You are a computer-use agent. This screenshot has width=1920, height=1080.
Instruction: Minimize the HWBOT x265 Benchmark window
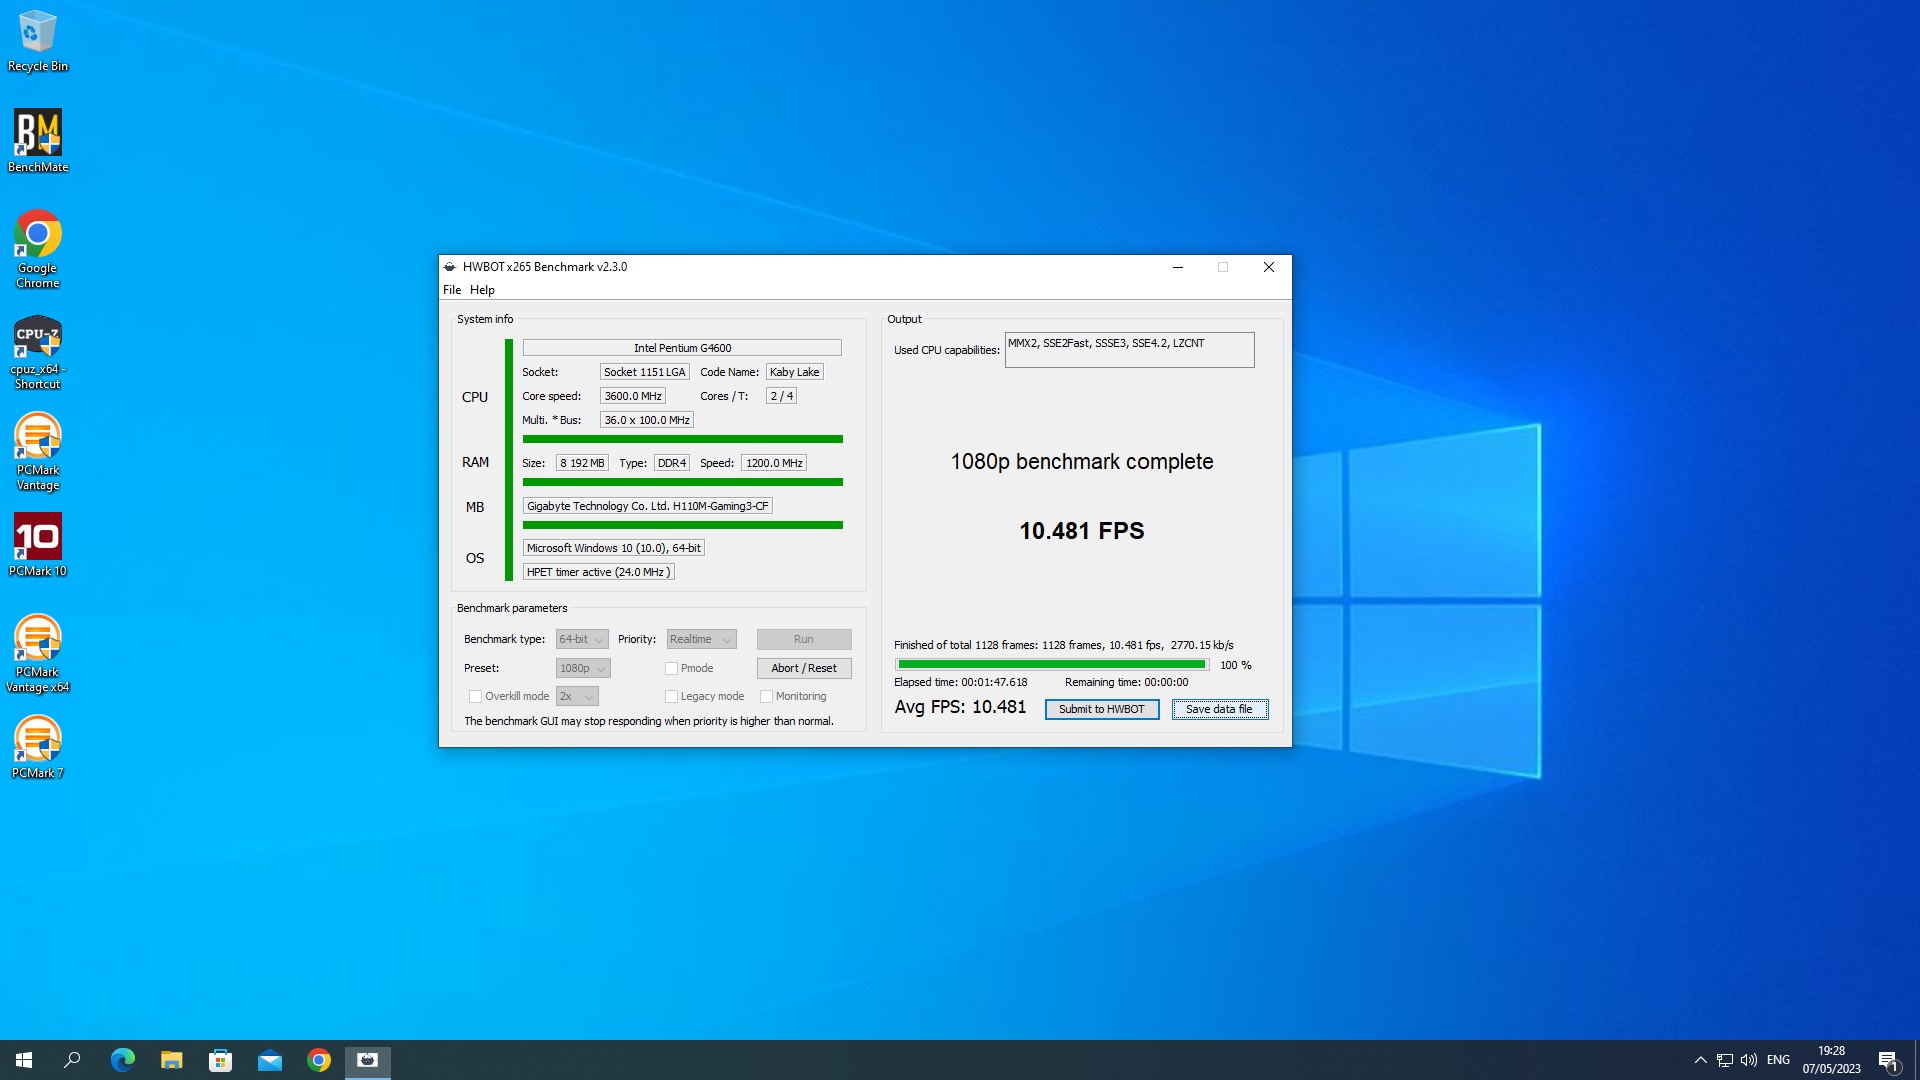coord(1178,267)
